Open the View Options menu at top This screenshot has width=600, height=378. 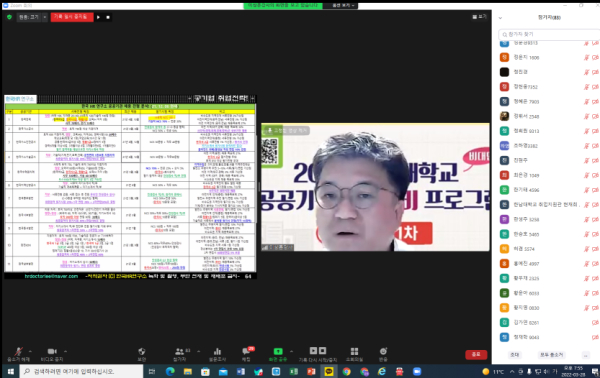(341, 5)
